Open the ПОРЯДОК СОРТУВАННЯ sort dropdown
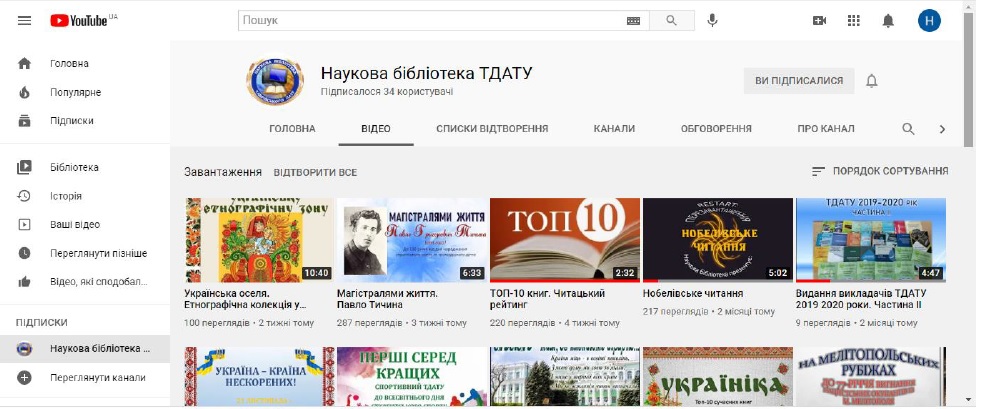 tap(880, 171)
